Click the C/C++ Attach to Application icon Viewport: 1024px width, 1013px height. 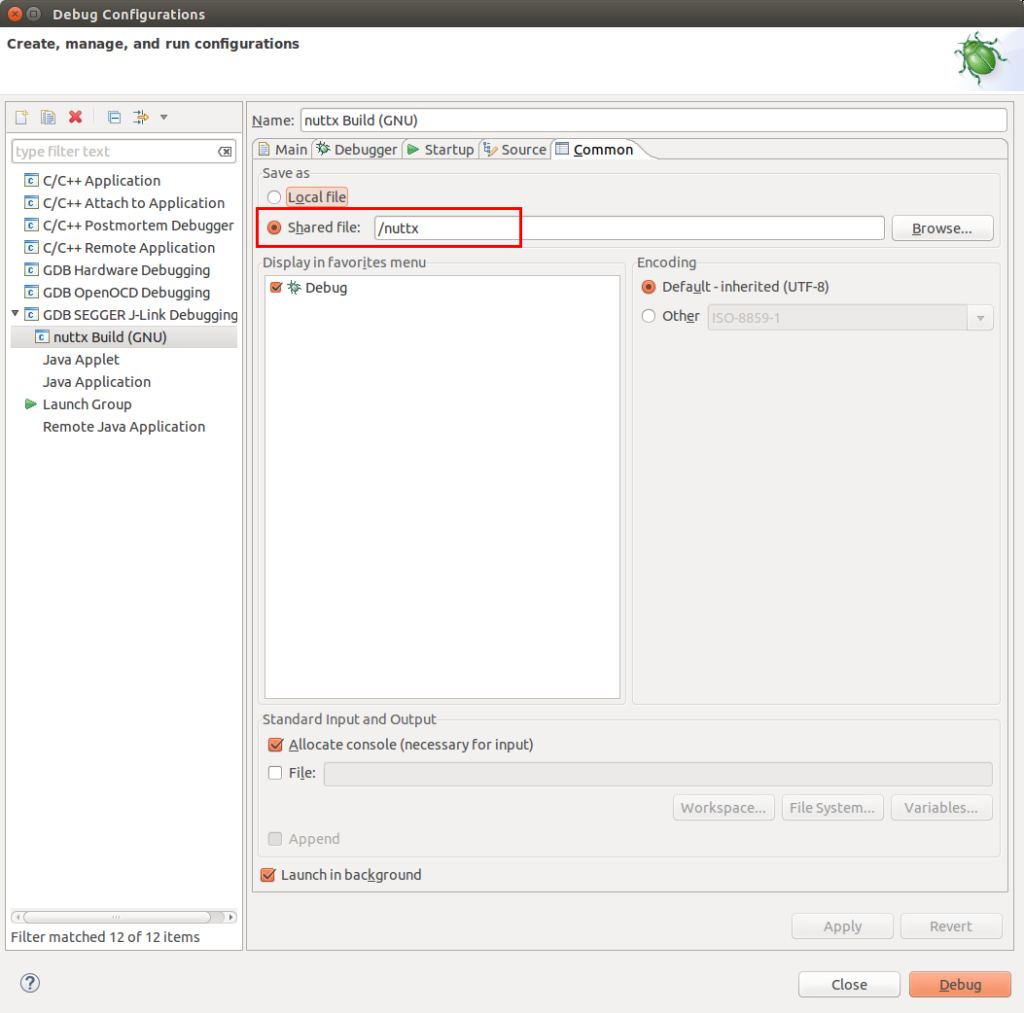tap(31, 202)
